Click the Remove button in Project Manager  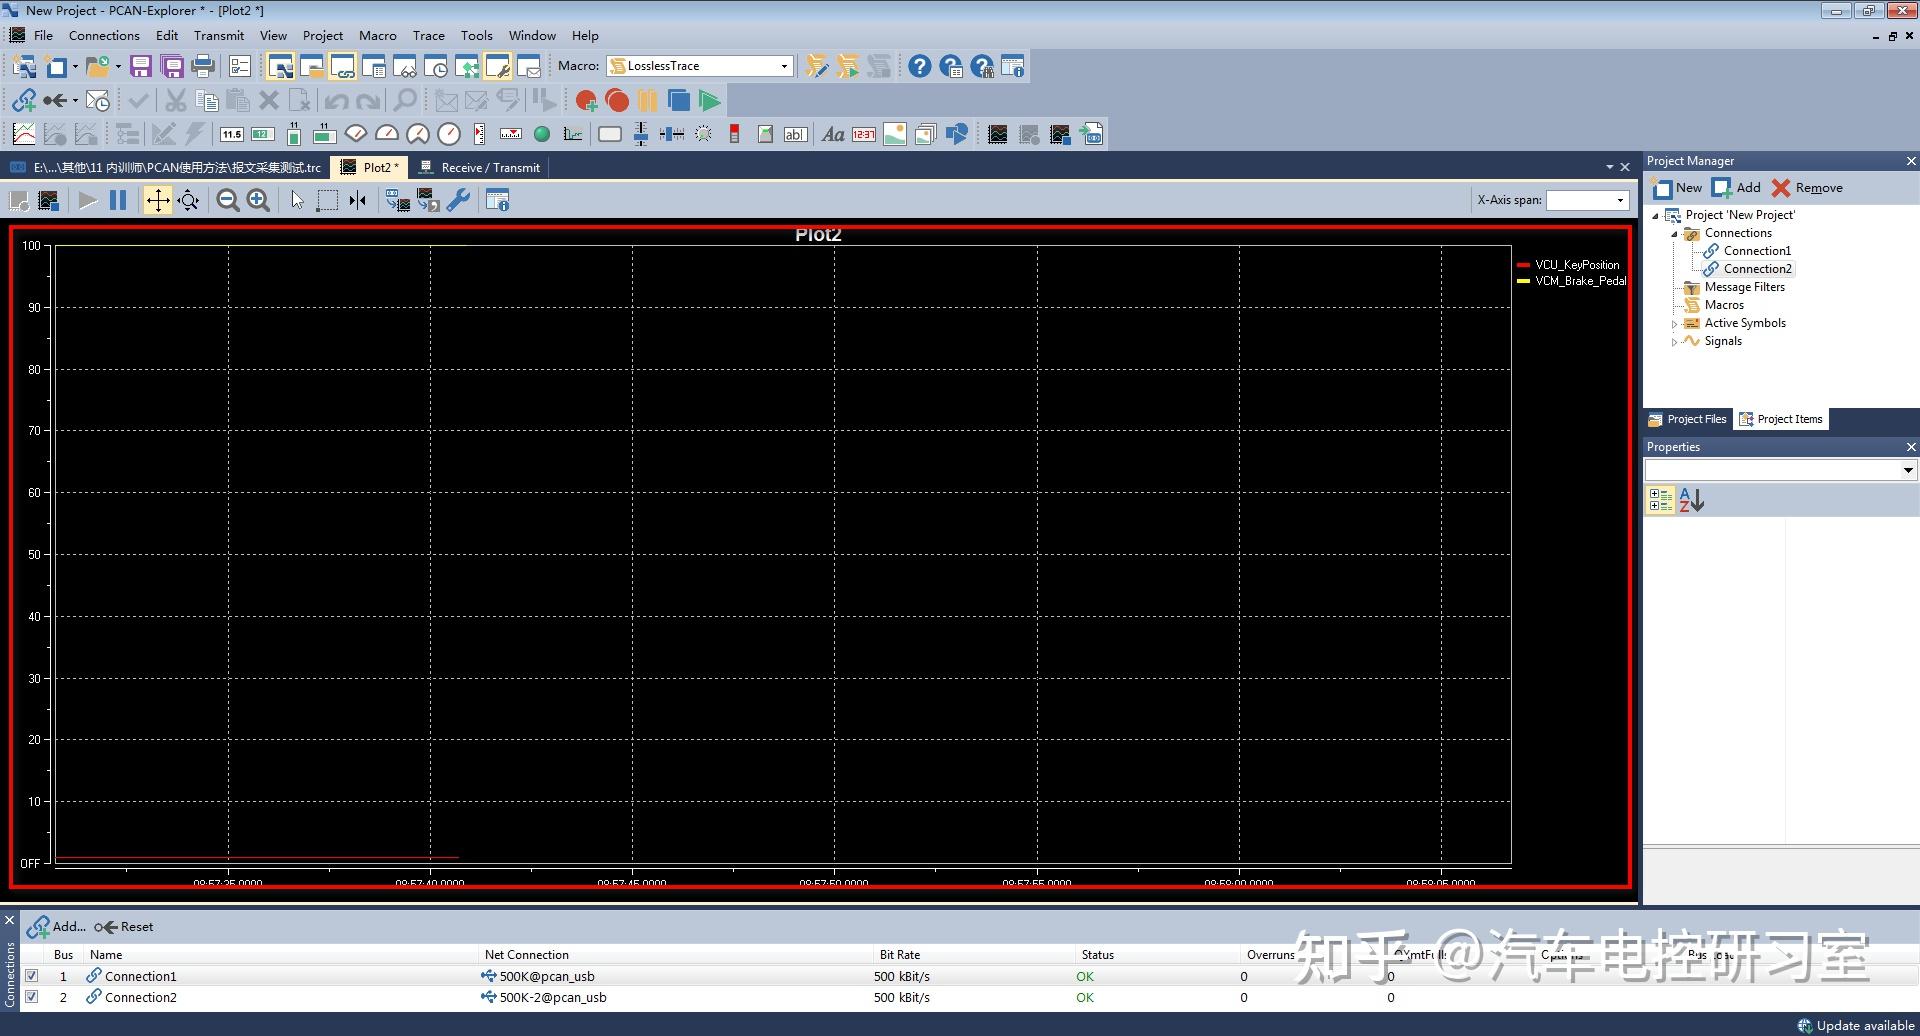[1807, 188]
